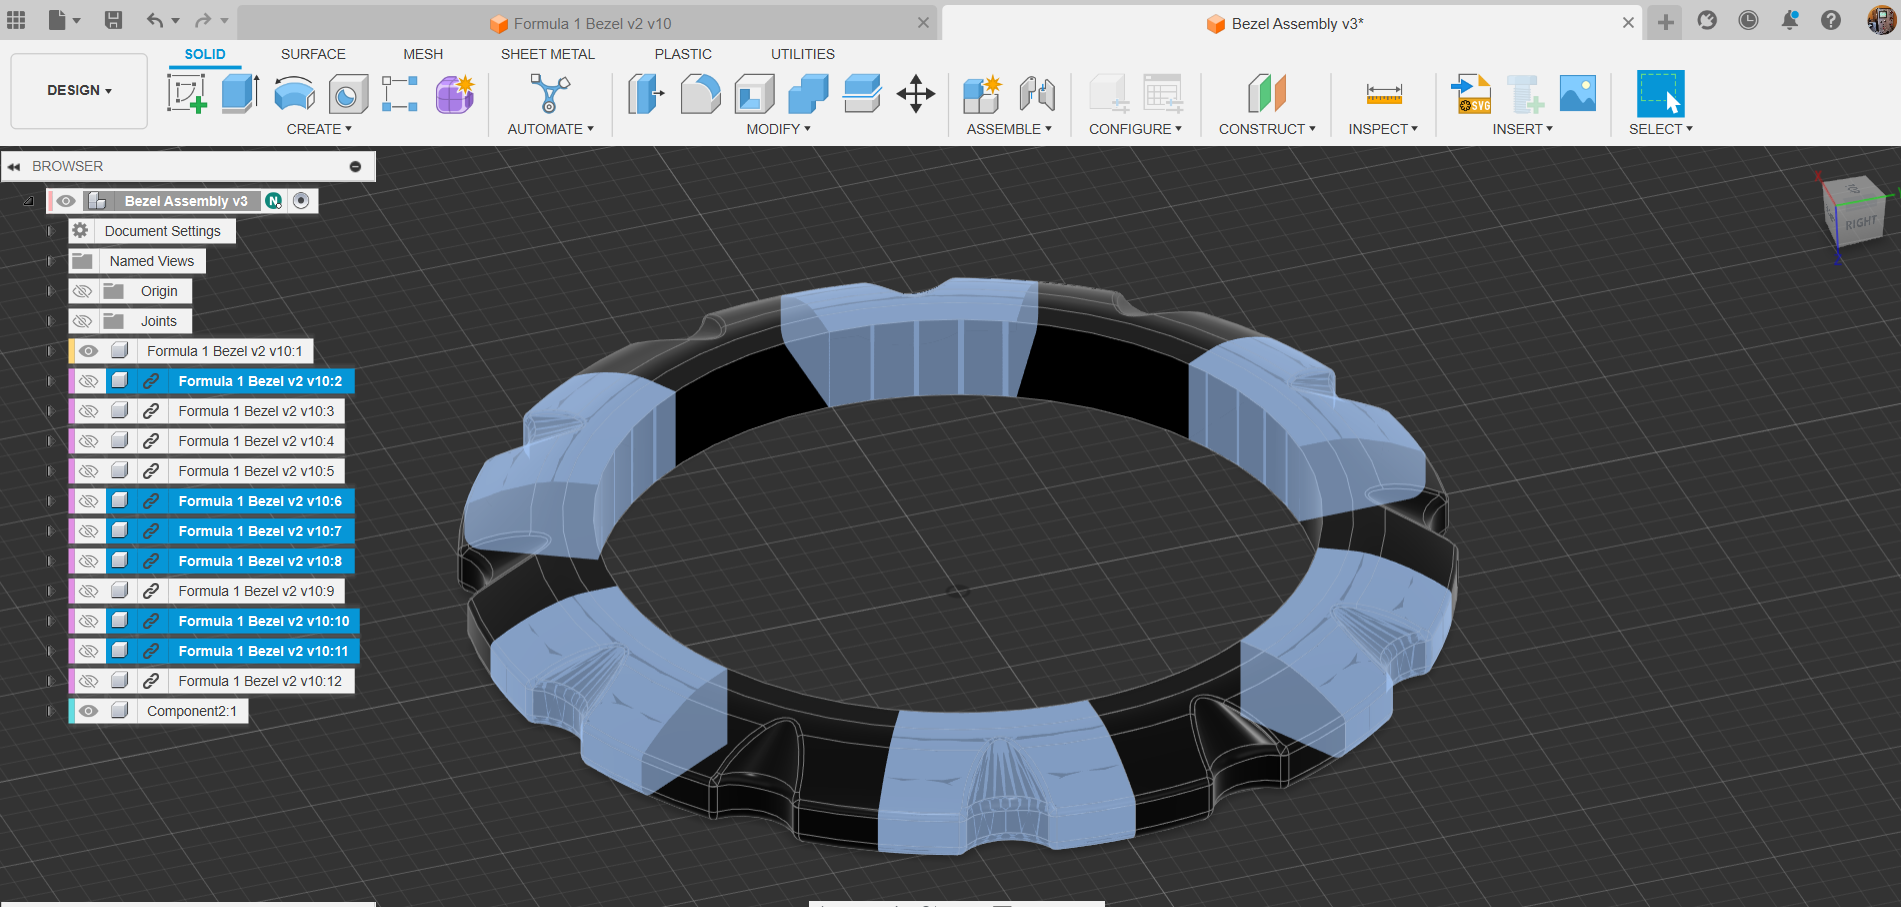Click the Document Settings item
This screenshot has width=1901, height=907.
162,231
